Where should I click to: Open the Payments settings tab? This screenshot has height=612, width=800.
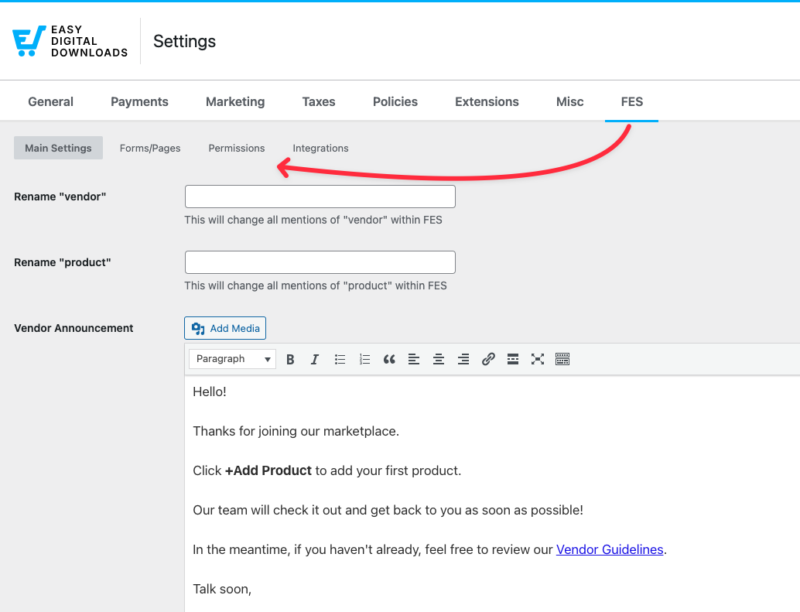click(x=139, y=101)
